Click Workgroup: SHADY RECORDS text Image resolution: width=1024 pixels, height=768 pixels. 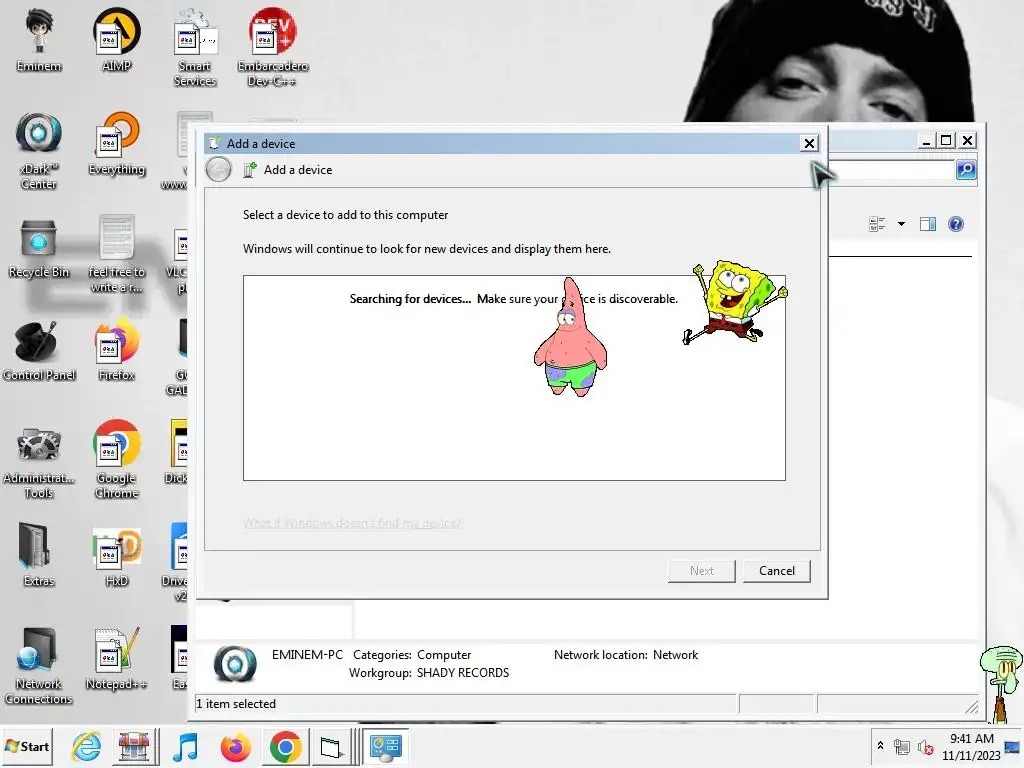(x=429, y=673)
